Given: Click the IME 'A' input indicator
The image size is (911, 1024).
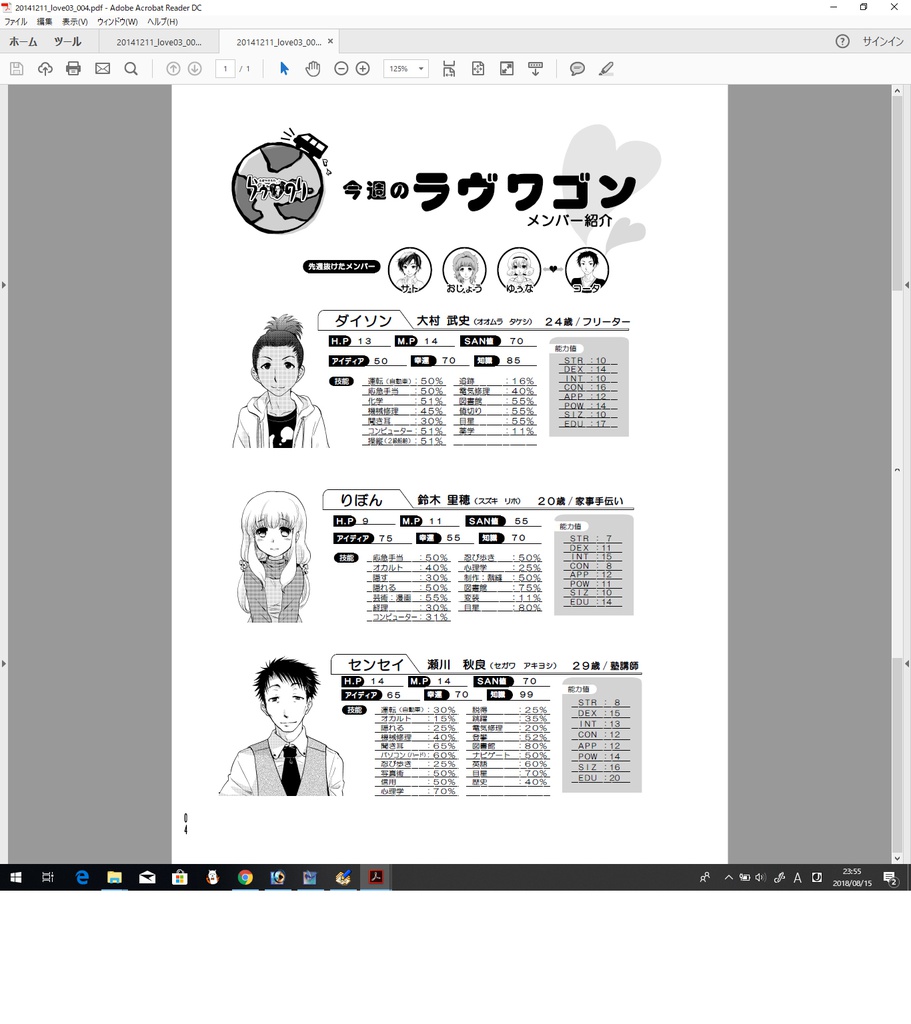Looking at the screenshot, I should pyautogui.click(x=797, y=878).
